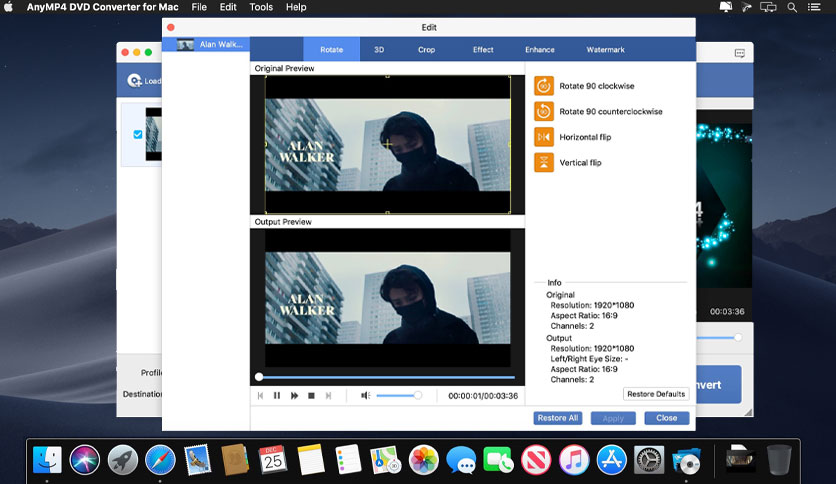This screenshot has width=836, height=484.
Task: Launch Siri from the dock
Action: tap(84, 459)
